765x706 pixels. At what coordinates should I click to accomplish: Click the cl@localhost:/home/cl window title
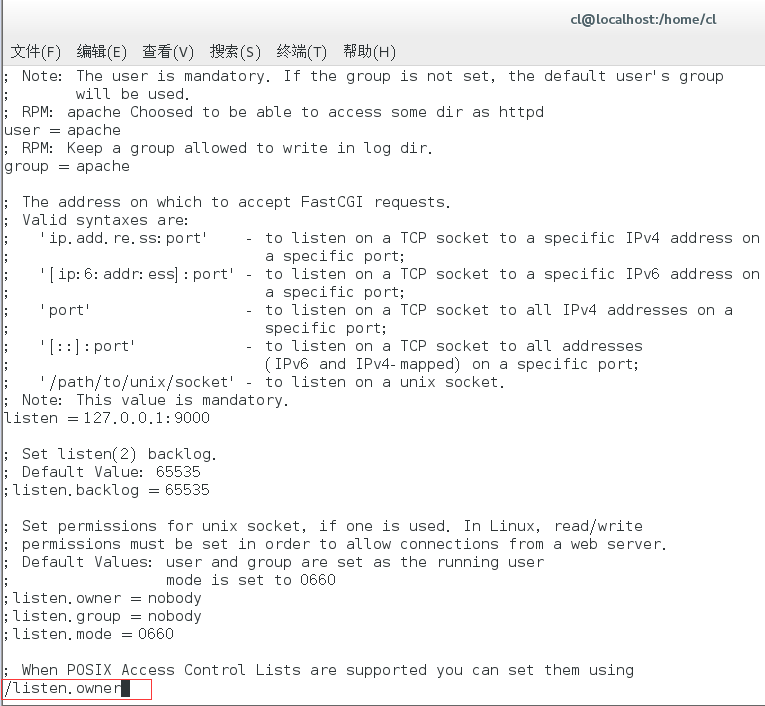(x=643, y=20)
